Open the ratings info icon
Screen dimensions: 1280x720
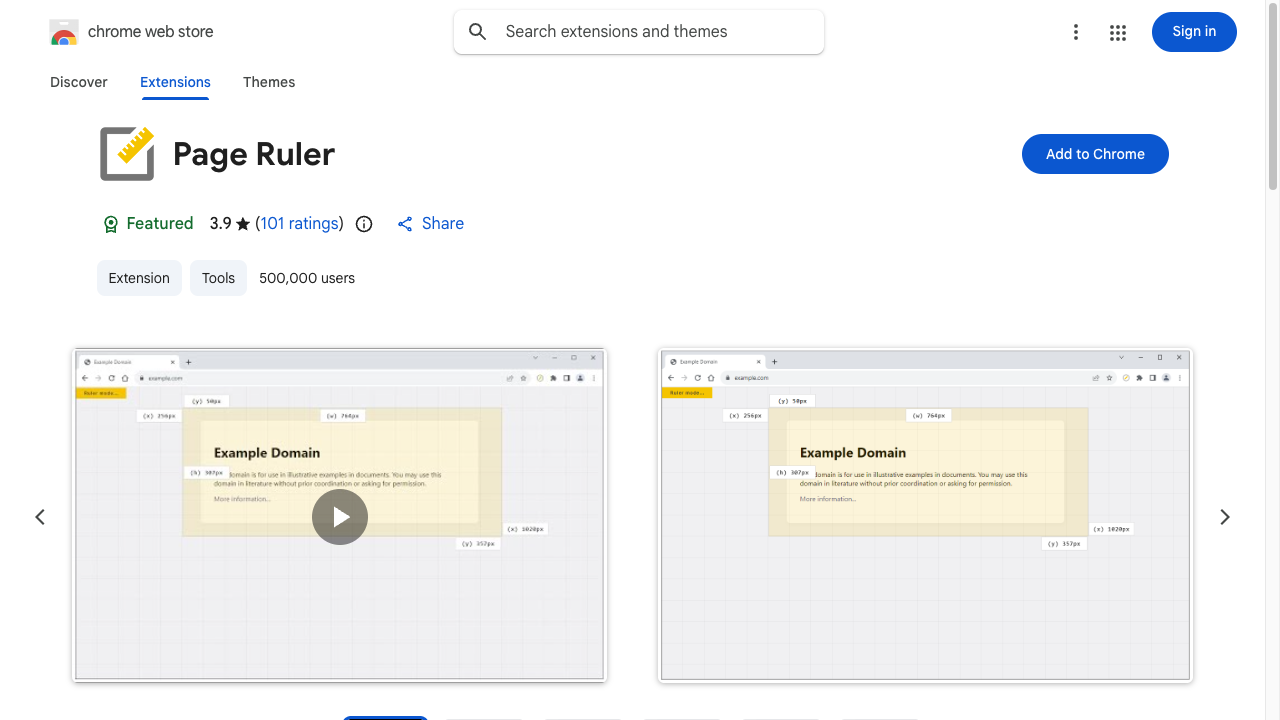click(x=364, y=224)
